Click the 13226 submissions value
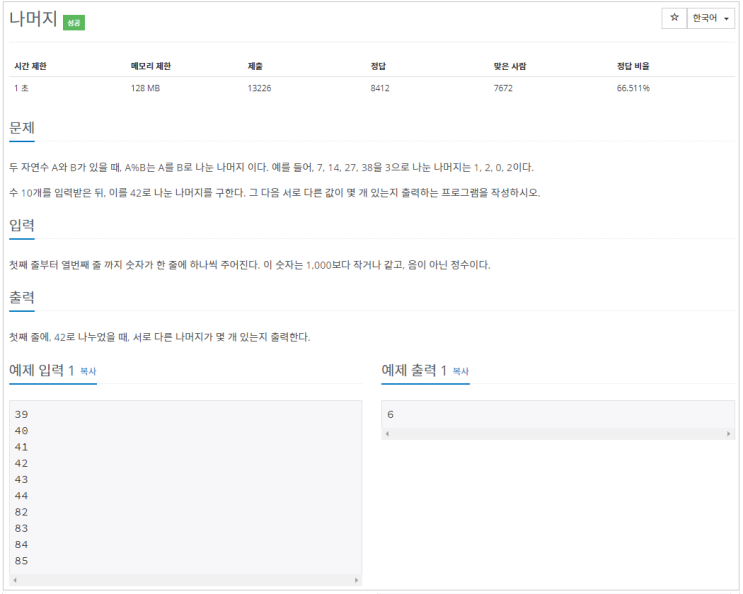The width and height of the screenshot is (743, 594). pyautogui.click(x=259, y=88)
